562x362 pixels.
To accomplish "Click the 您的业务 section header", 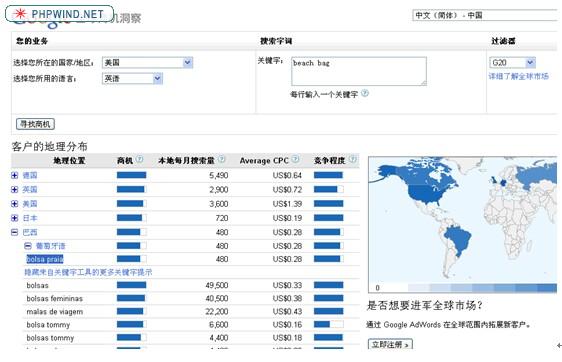I will click(x=32, y=41).
